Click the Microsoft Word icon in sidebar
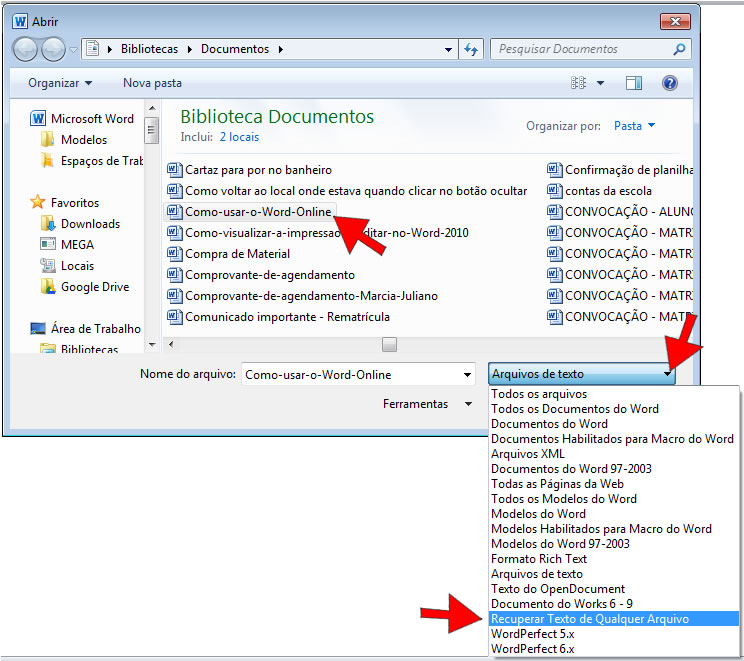This screenshot has width=744, height=661. coord(38,118)
